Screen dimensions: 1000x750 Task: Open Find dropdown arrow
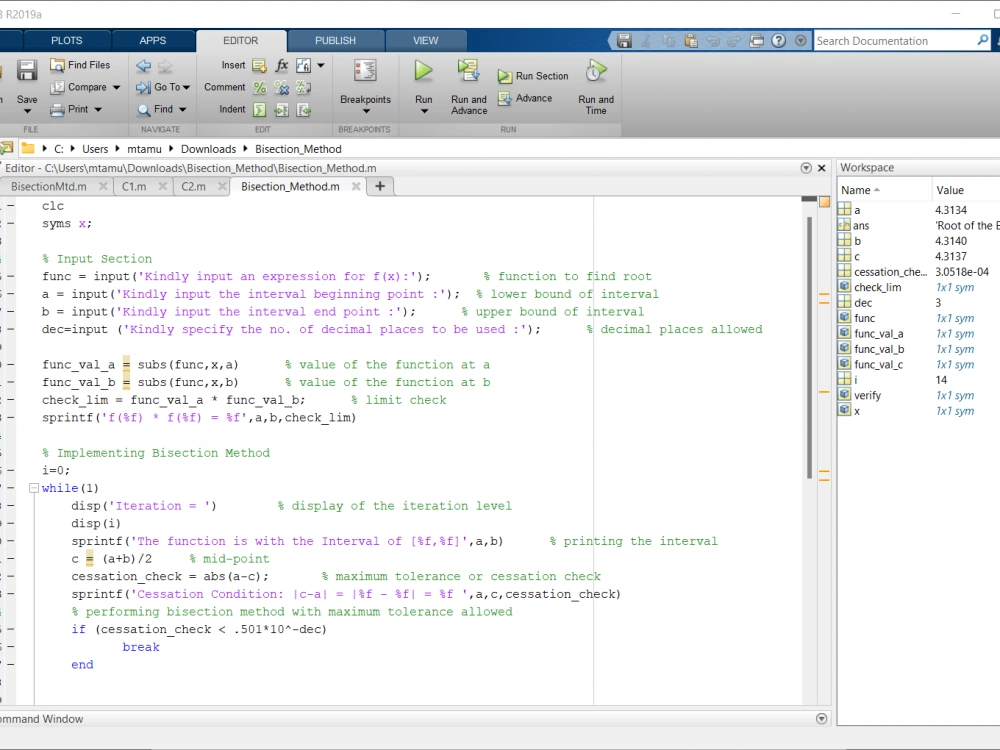[182, 110]
